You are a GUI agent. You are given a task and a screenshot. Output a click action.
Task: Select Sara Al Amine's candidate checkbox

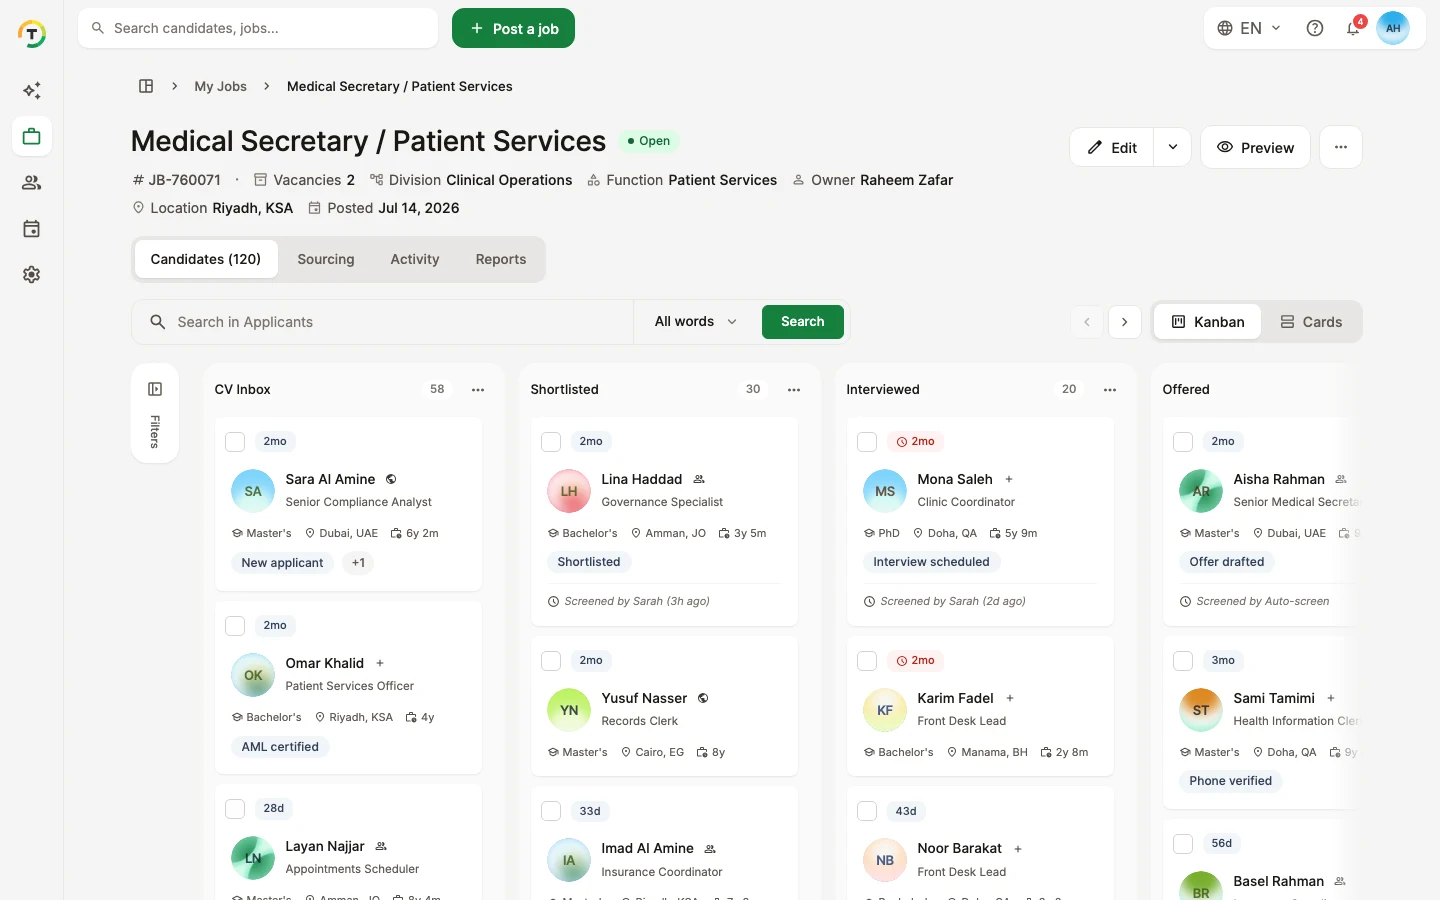[x=235, y=441]
